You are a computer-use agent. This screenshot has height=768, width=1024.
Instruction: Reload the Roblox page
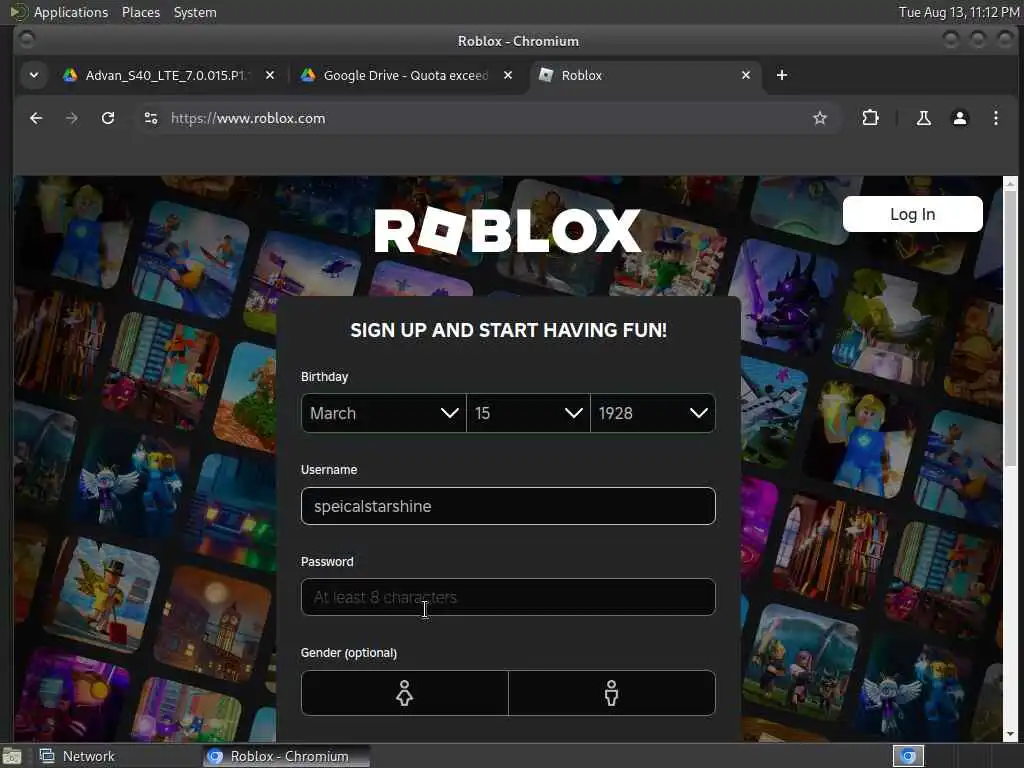click(x=108, y=118)
